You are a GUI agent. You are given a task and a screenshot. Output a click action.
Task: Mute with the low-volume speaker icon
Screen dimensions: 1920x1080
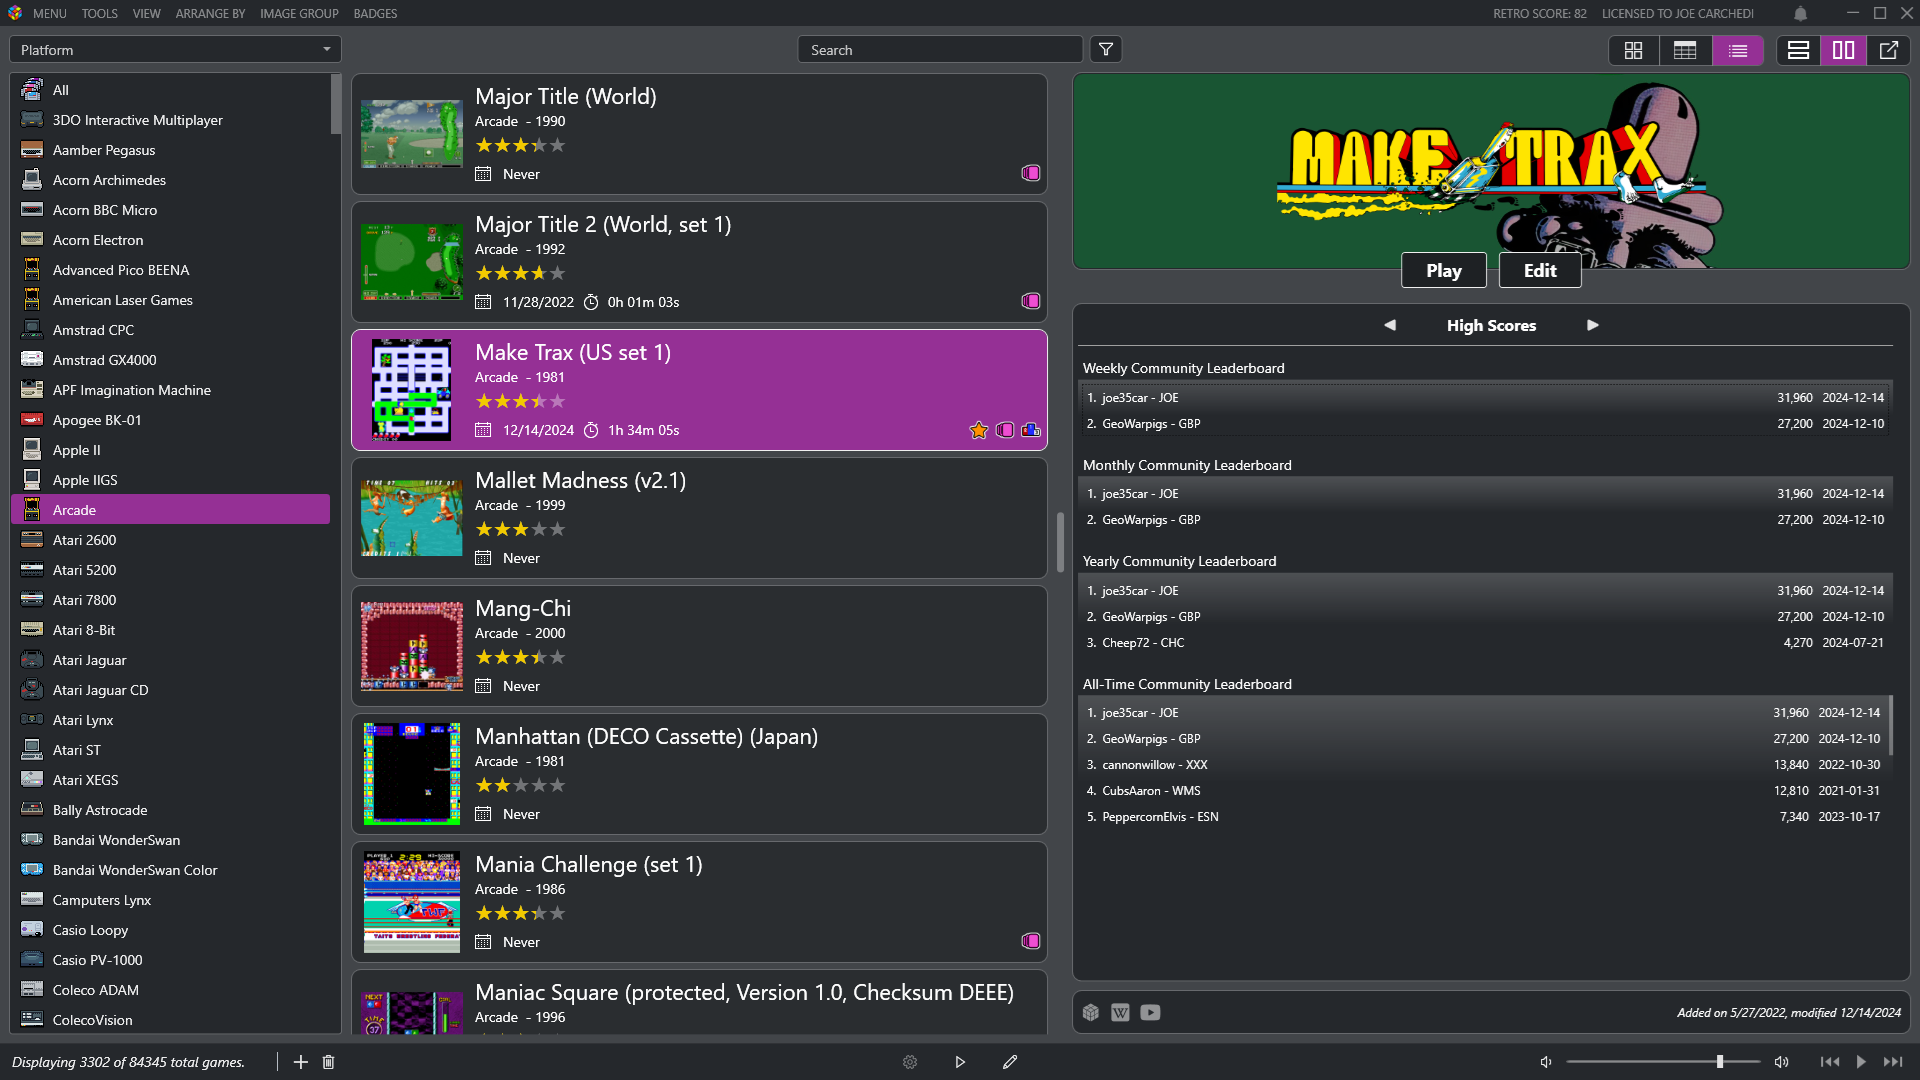[1546, 1062]
